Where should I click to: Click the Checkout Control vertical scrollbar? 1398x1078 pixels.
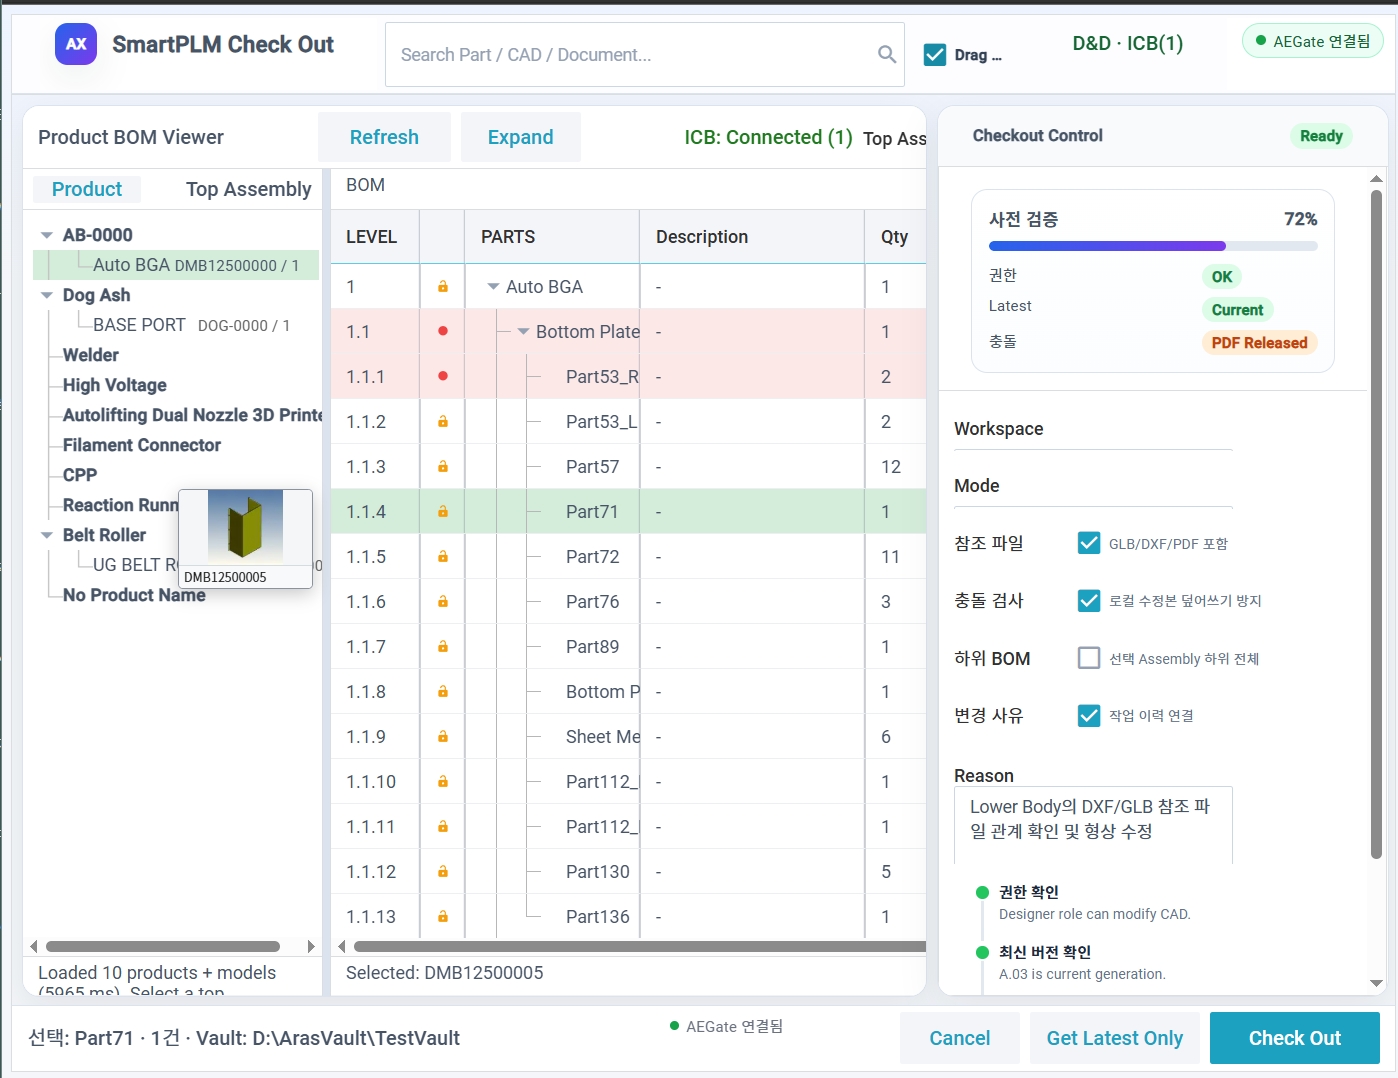1376,524
